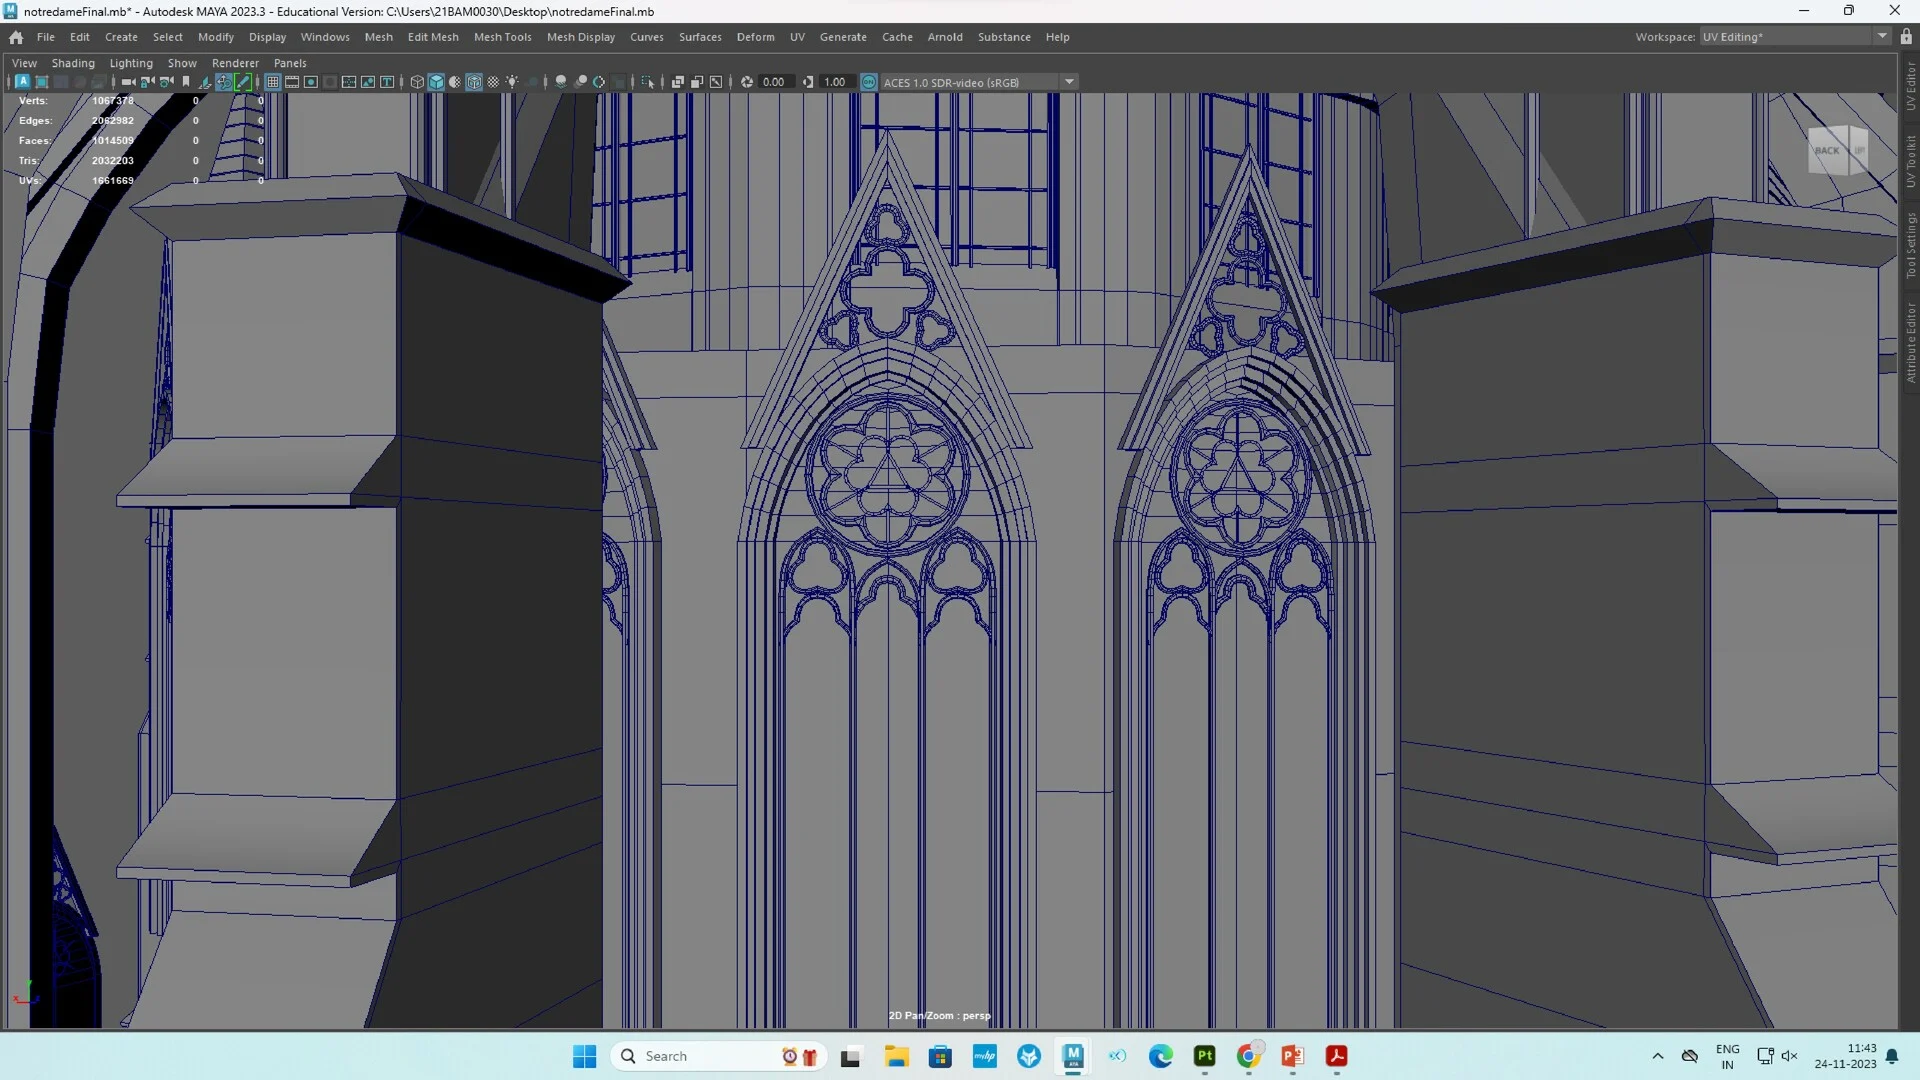The image size is (1920, 1080).
Task: Toggle the resolution gate icon
Action: (311, 82)
